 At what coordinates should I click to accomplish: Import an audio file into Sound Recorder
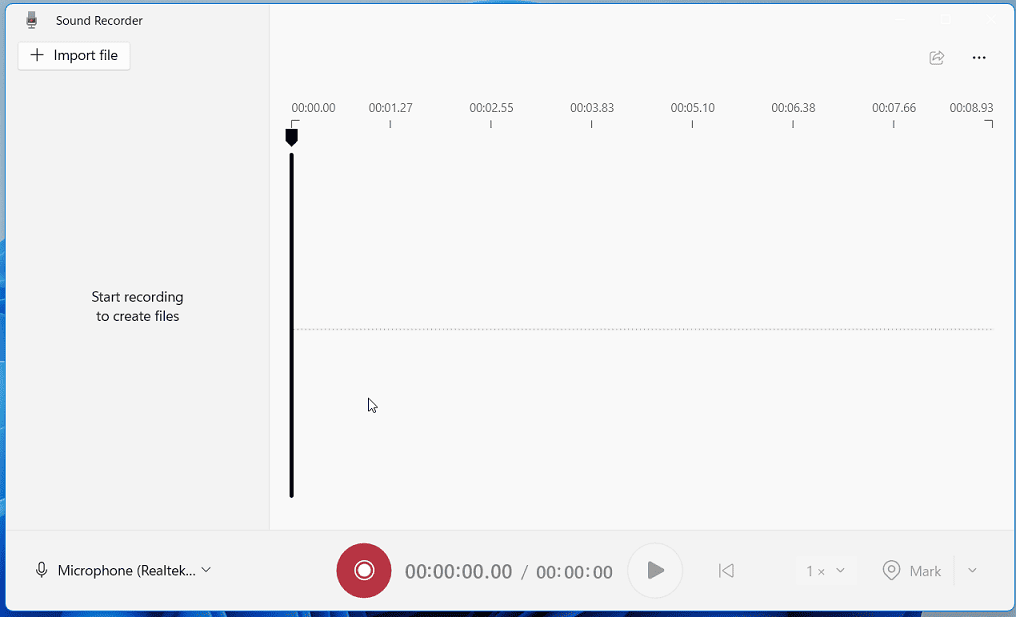click(74, 55)
